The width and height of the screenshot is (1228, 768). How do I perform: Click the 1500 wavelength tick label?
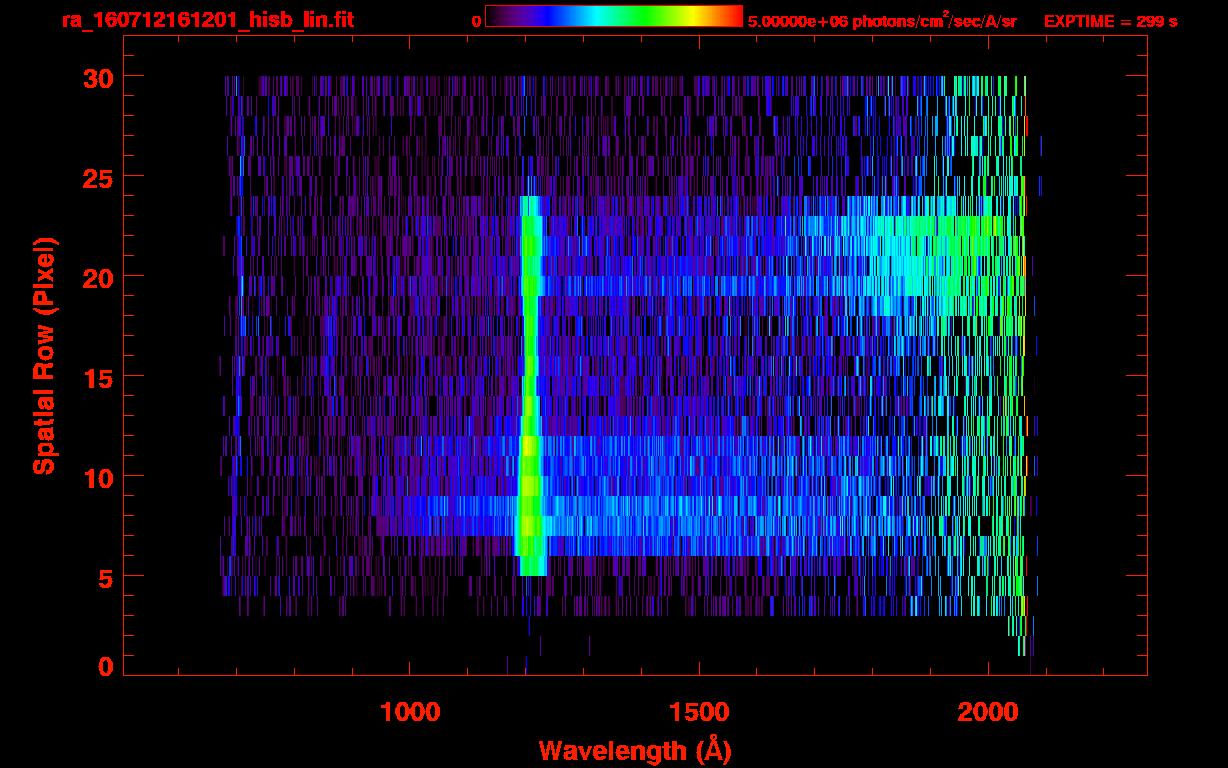point(699,711)
